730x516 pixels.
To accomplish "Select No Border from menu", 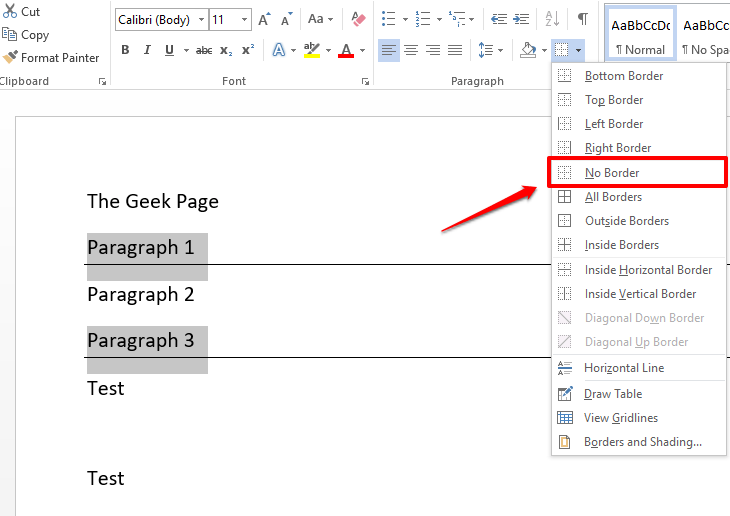I will click(x=611, y=172).
